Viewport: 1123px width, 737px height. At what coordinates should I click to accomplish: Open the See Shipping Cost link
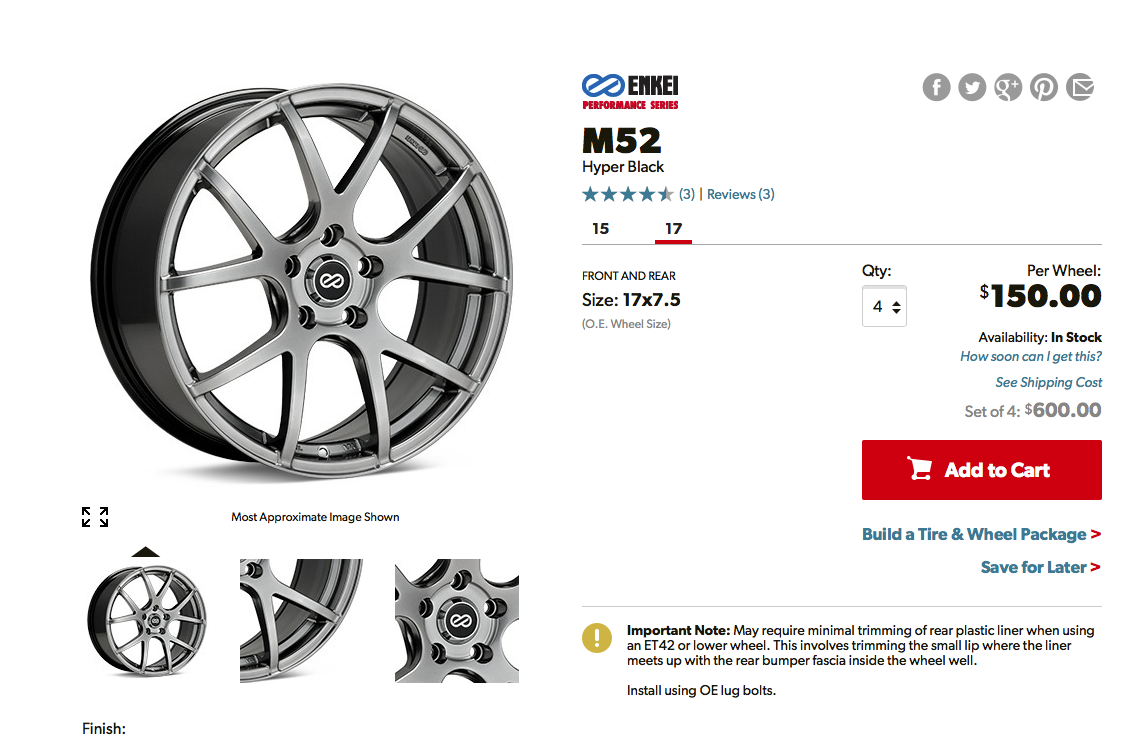1048,382
